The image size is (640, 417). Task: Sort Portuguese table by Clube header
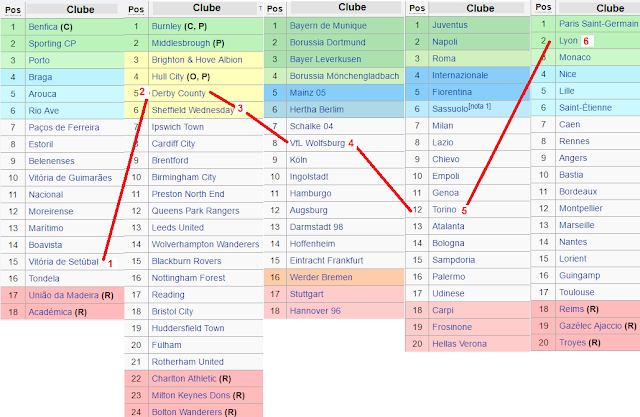point(80,9)
